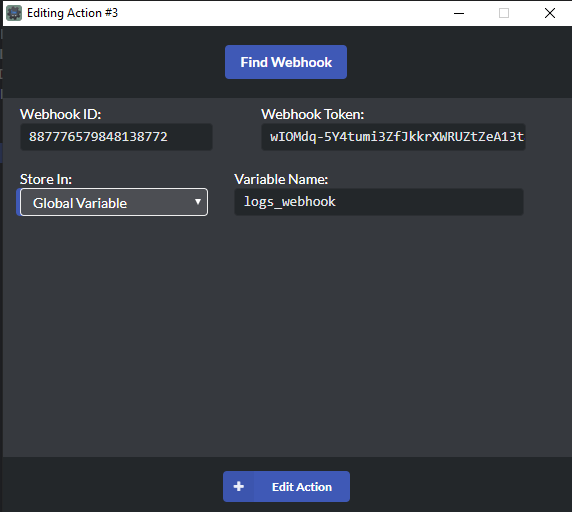Click the plus icon on Edit Action
Screen dimensions: 572x512
click(239, 486)
